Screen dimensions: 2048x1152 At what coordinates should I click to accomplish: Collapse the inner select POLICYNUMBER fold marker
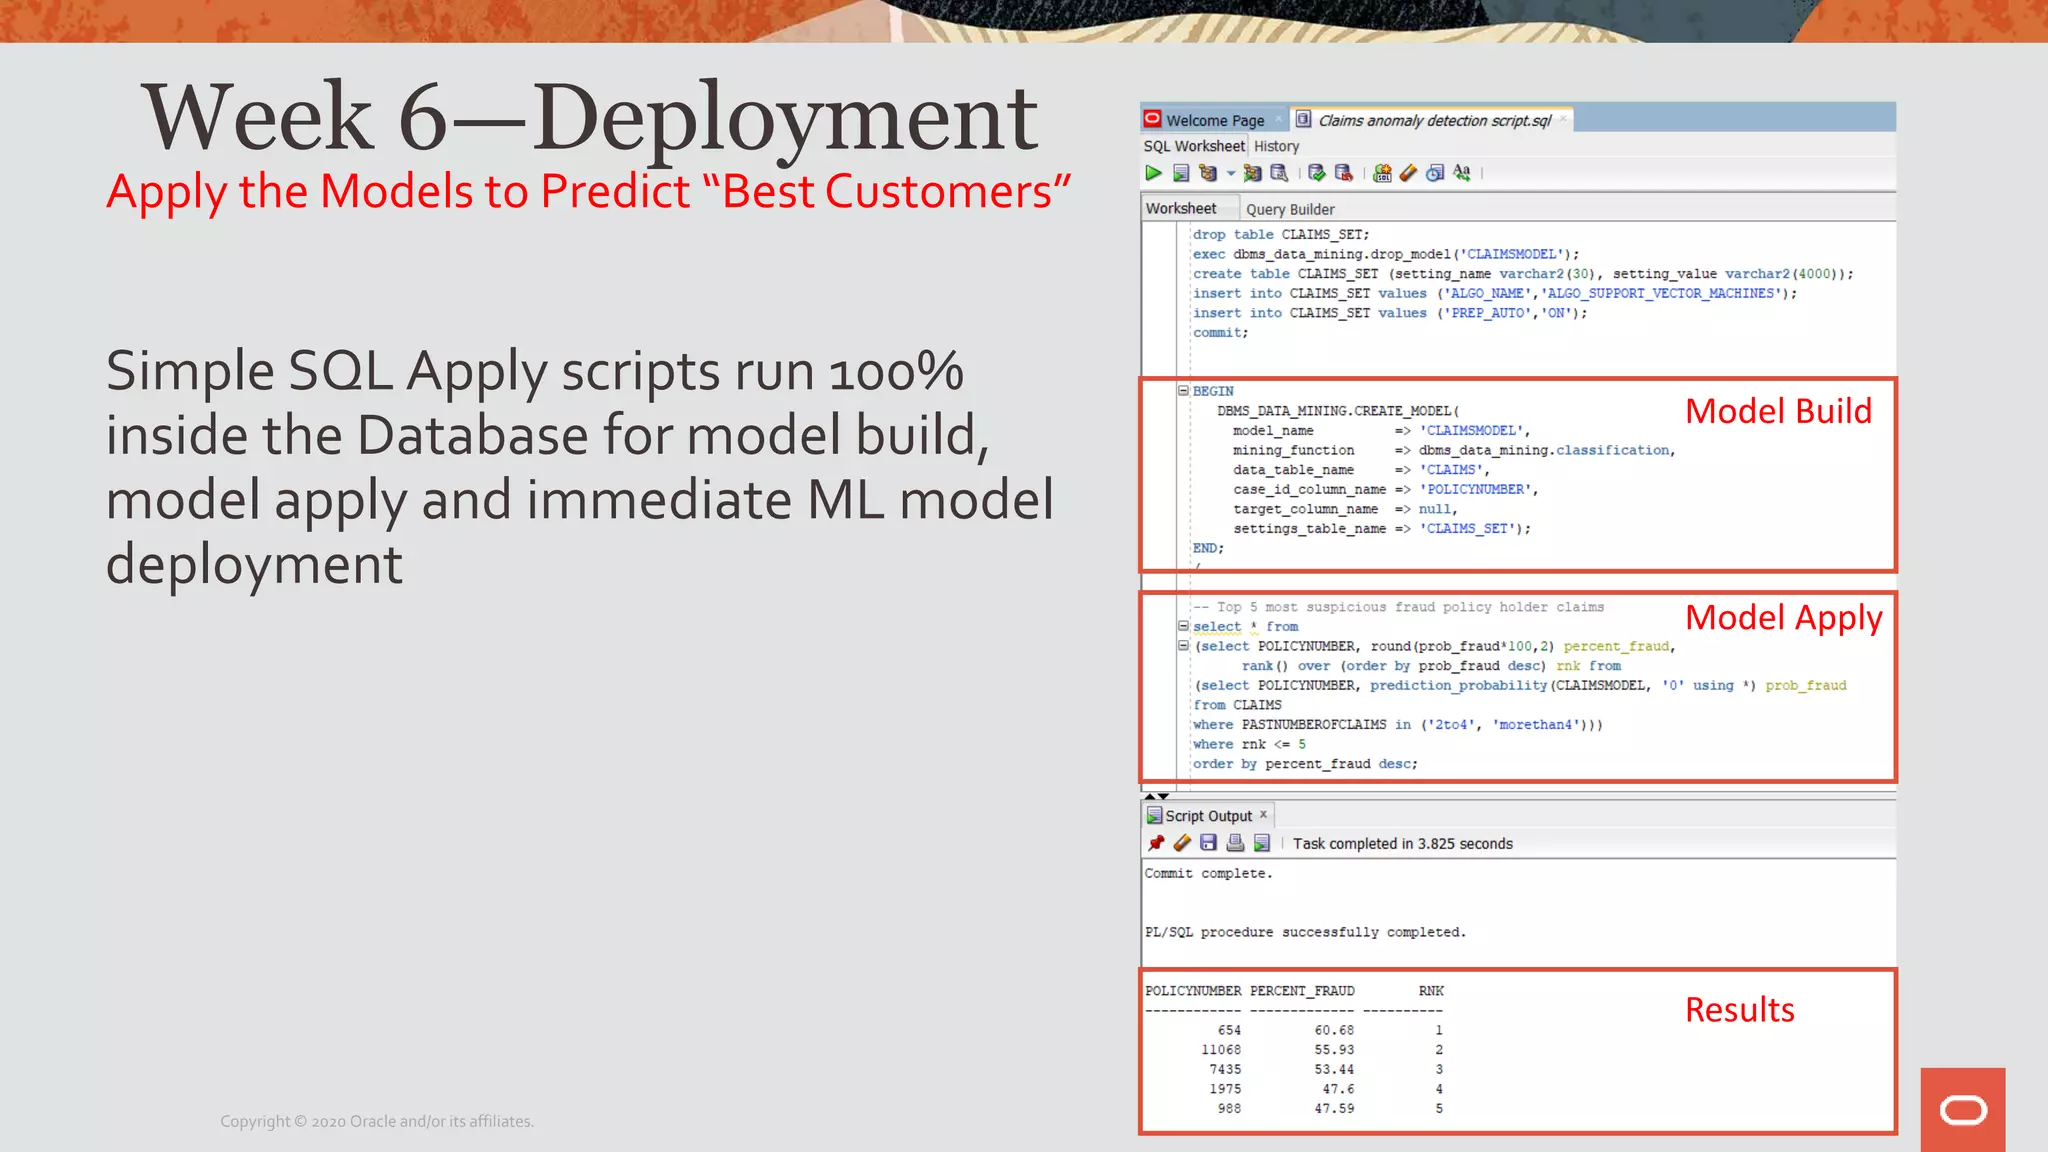click(x=1183, y=646)
